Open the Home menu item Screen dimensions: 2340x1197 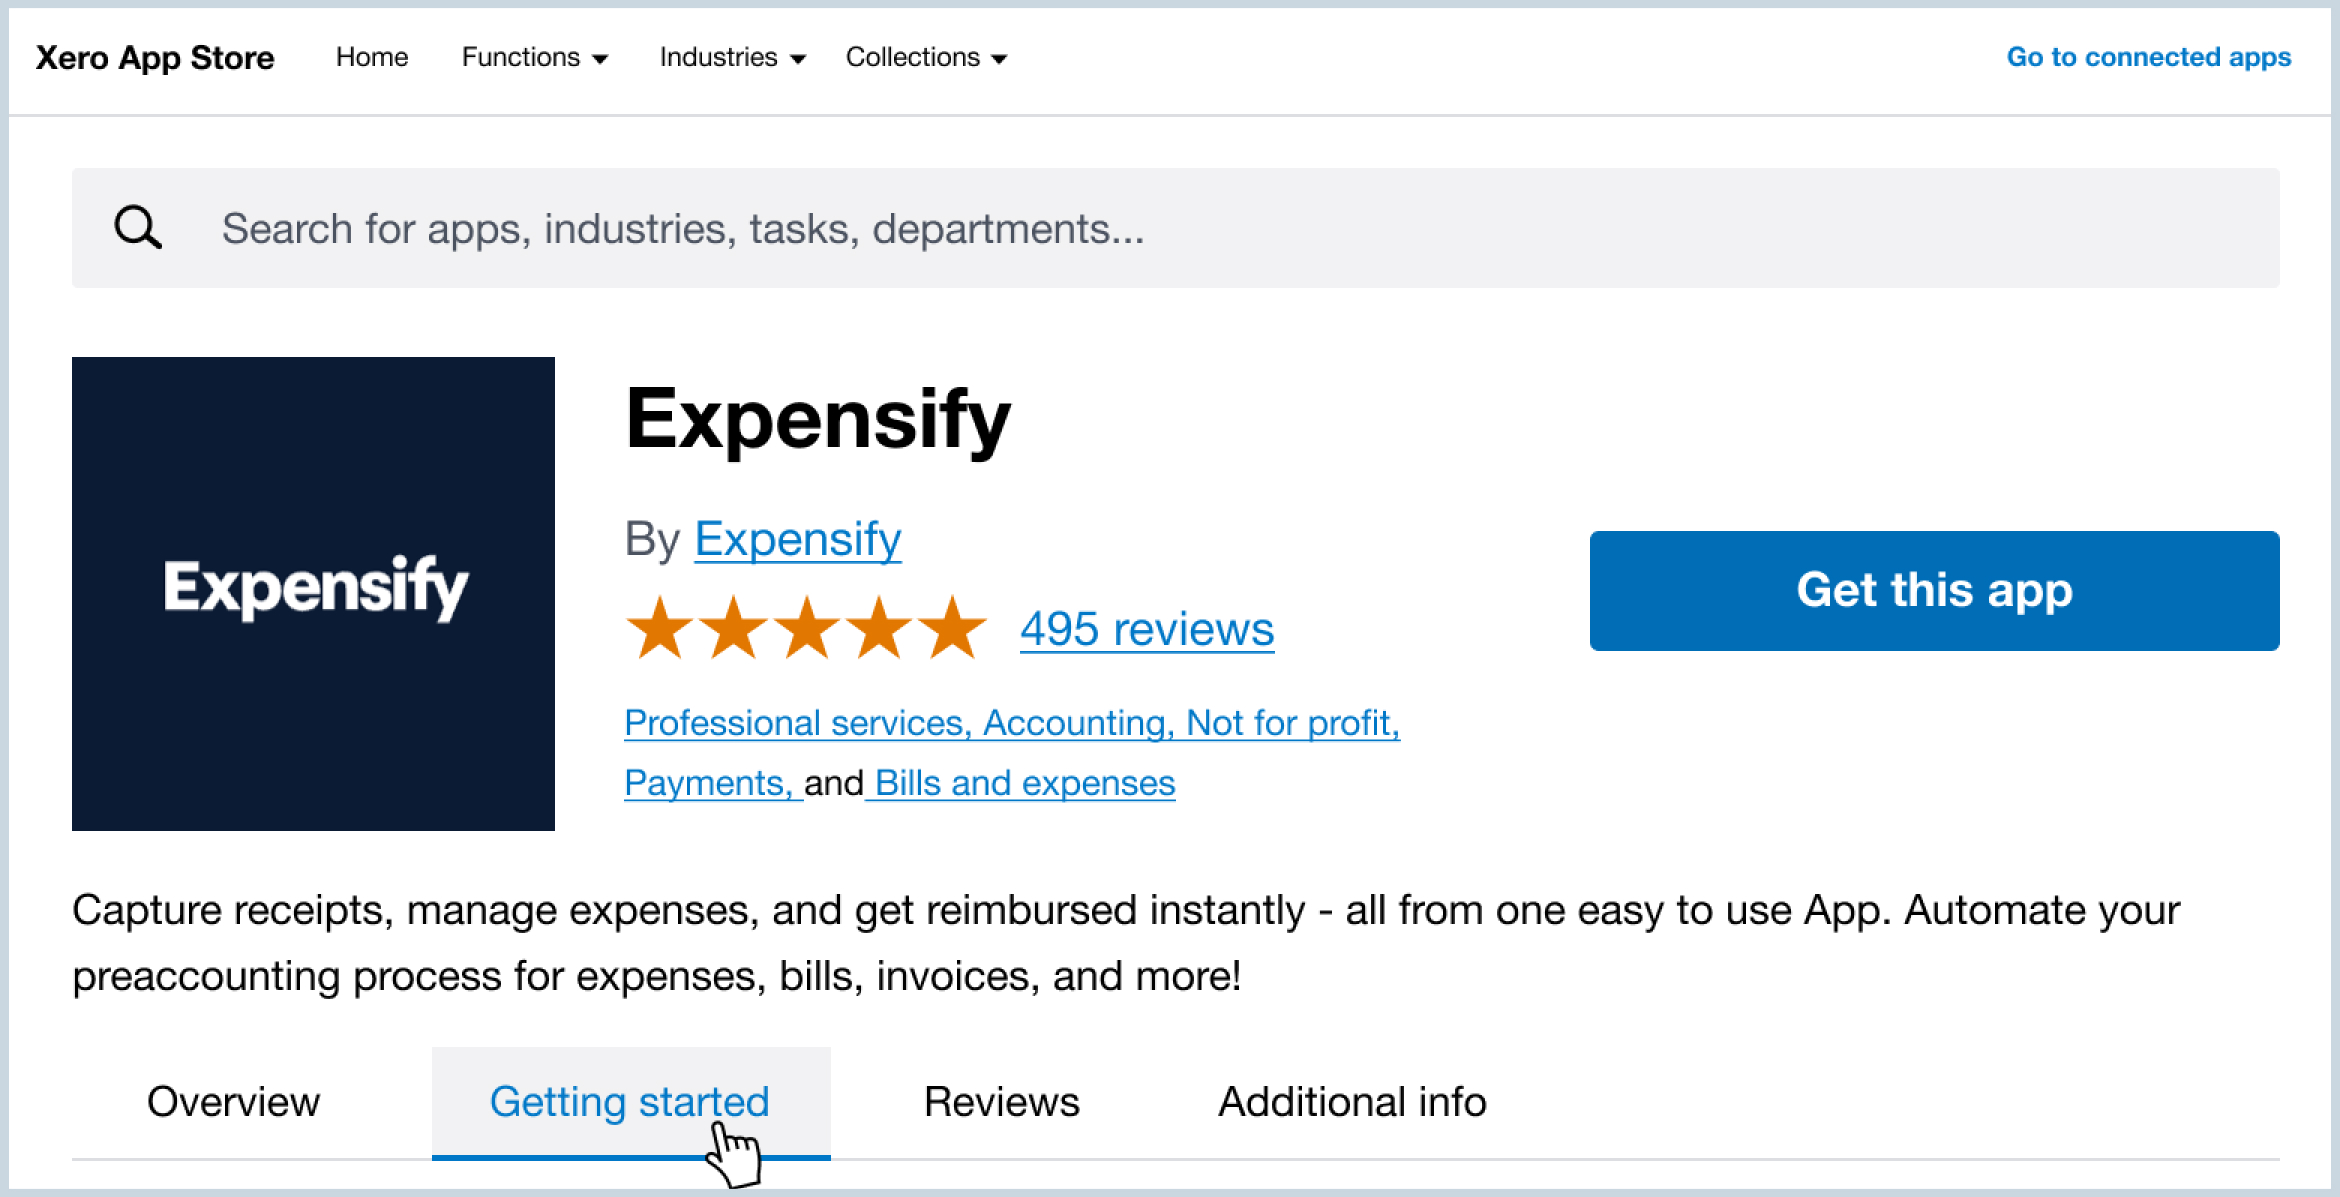click(x=372, y=58)
